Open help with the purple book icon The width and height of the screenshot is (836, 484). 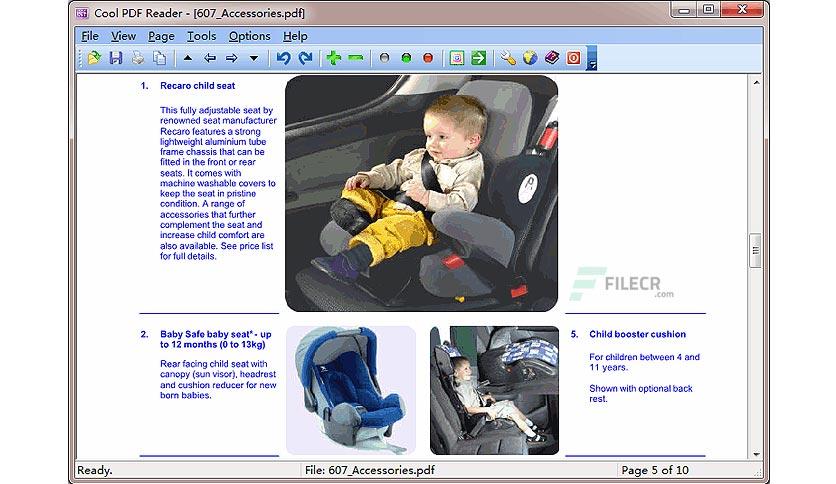(x=551, y=58)
